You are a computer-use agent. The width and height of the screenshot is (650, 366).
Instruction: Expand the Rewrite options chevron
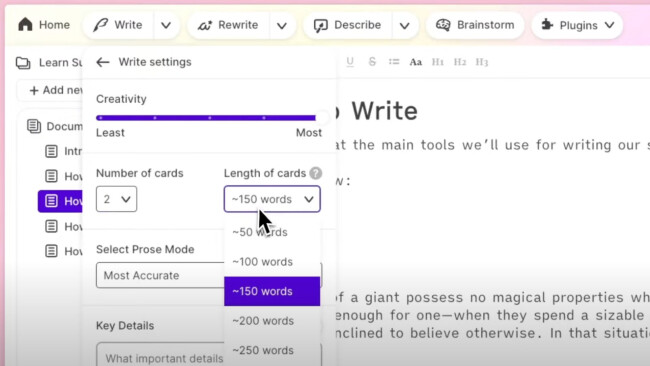coord(282,25)
